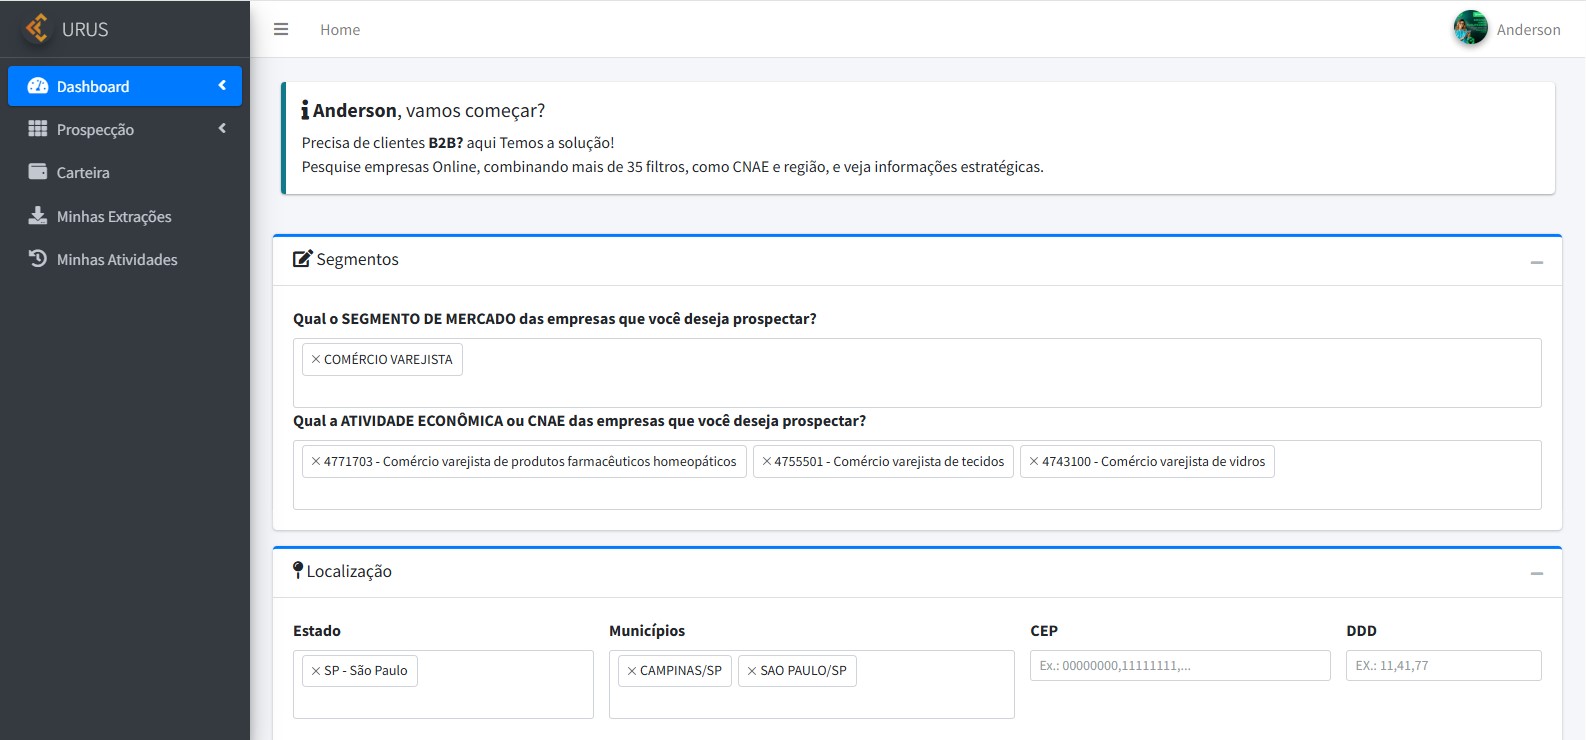Collapse the Localização panel

[1536, 573]
